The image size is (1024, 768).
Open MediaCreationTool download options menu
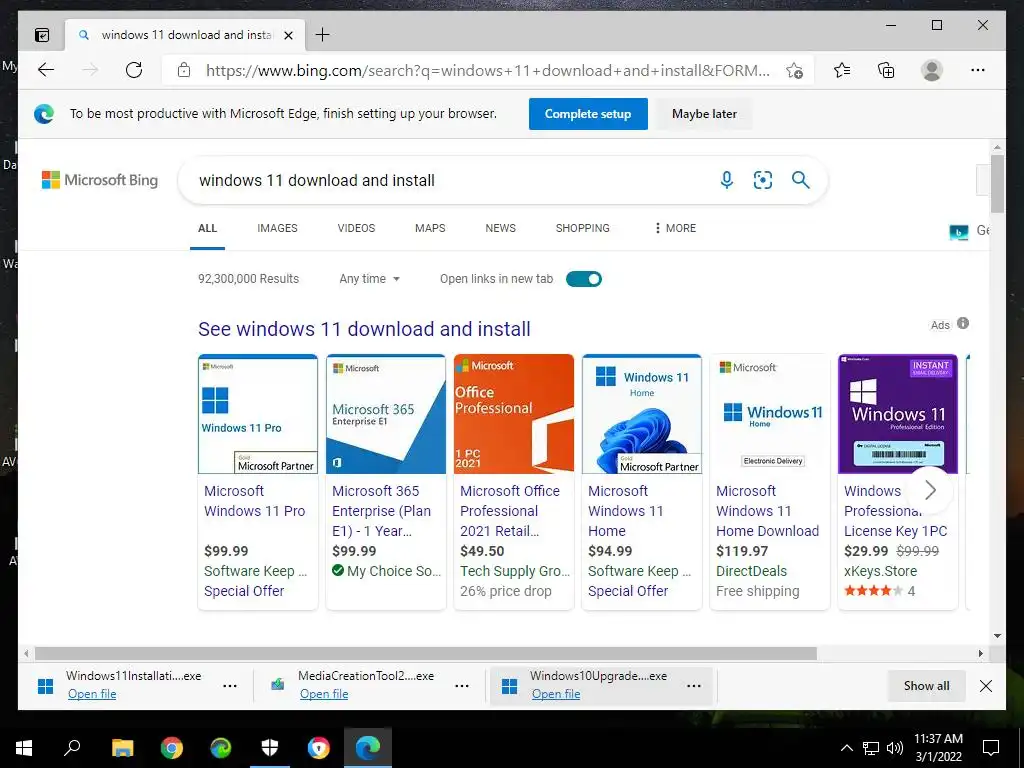click(462, 686)
